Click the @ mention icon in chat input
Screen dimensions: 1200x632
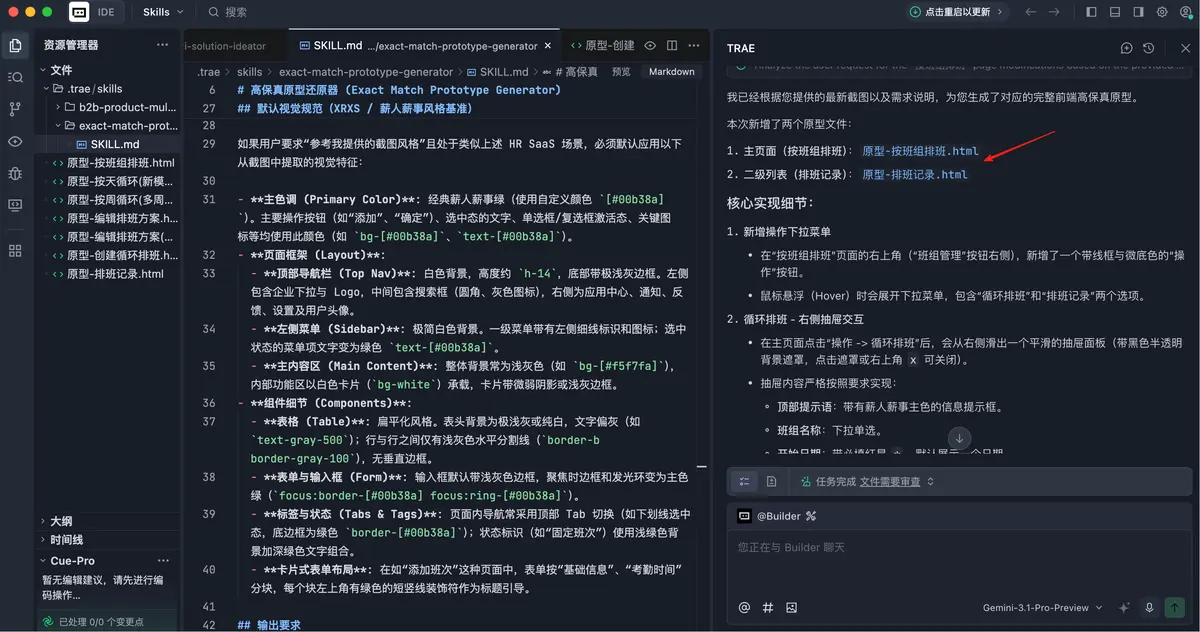coord(744,607)
